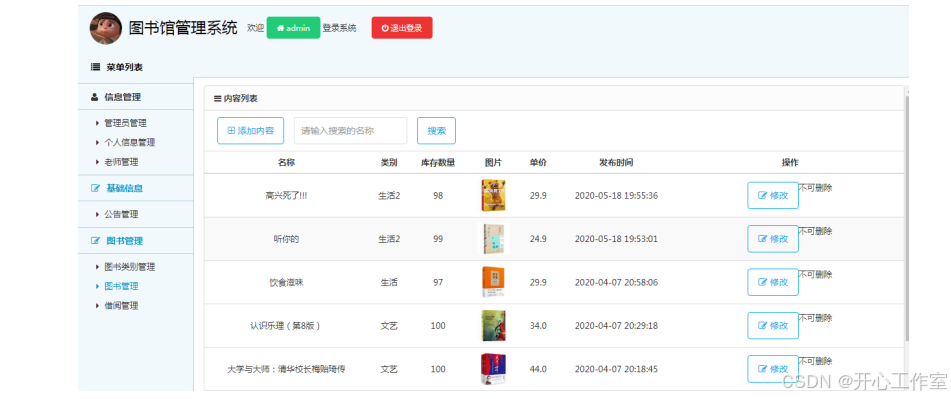This screenshot has width=951, height=399.
Task: Click 修改 button for 认识乐理（第8版）
Action: click(773, 326)
